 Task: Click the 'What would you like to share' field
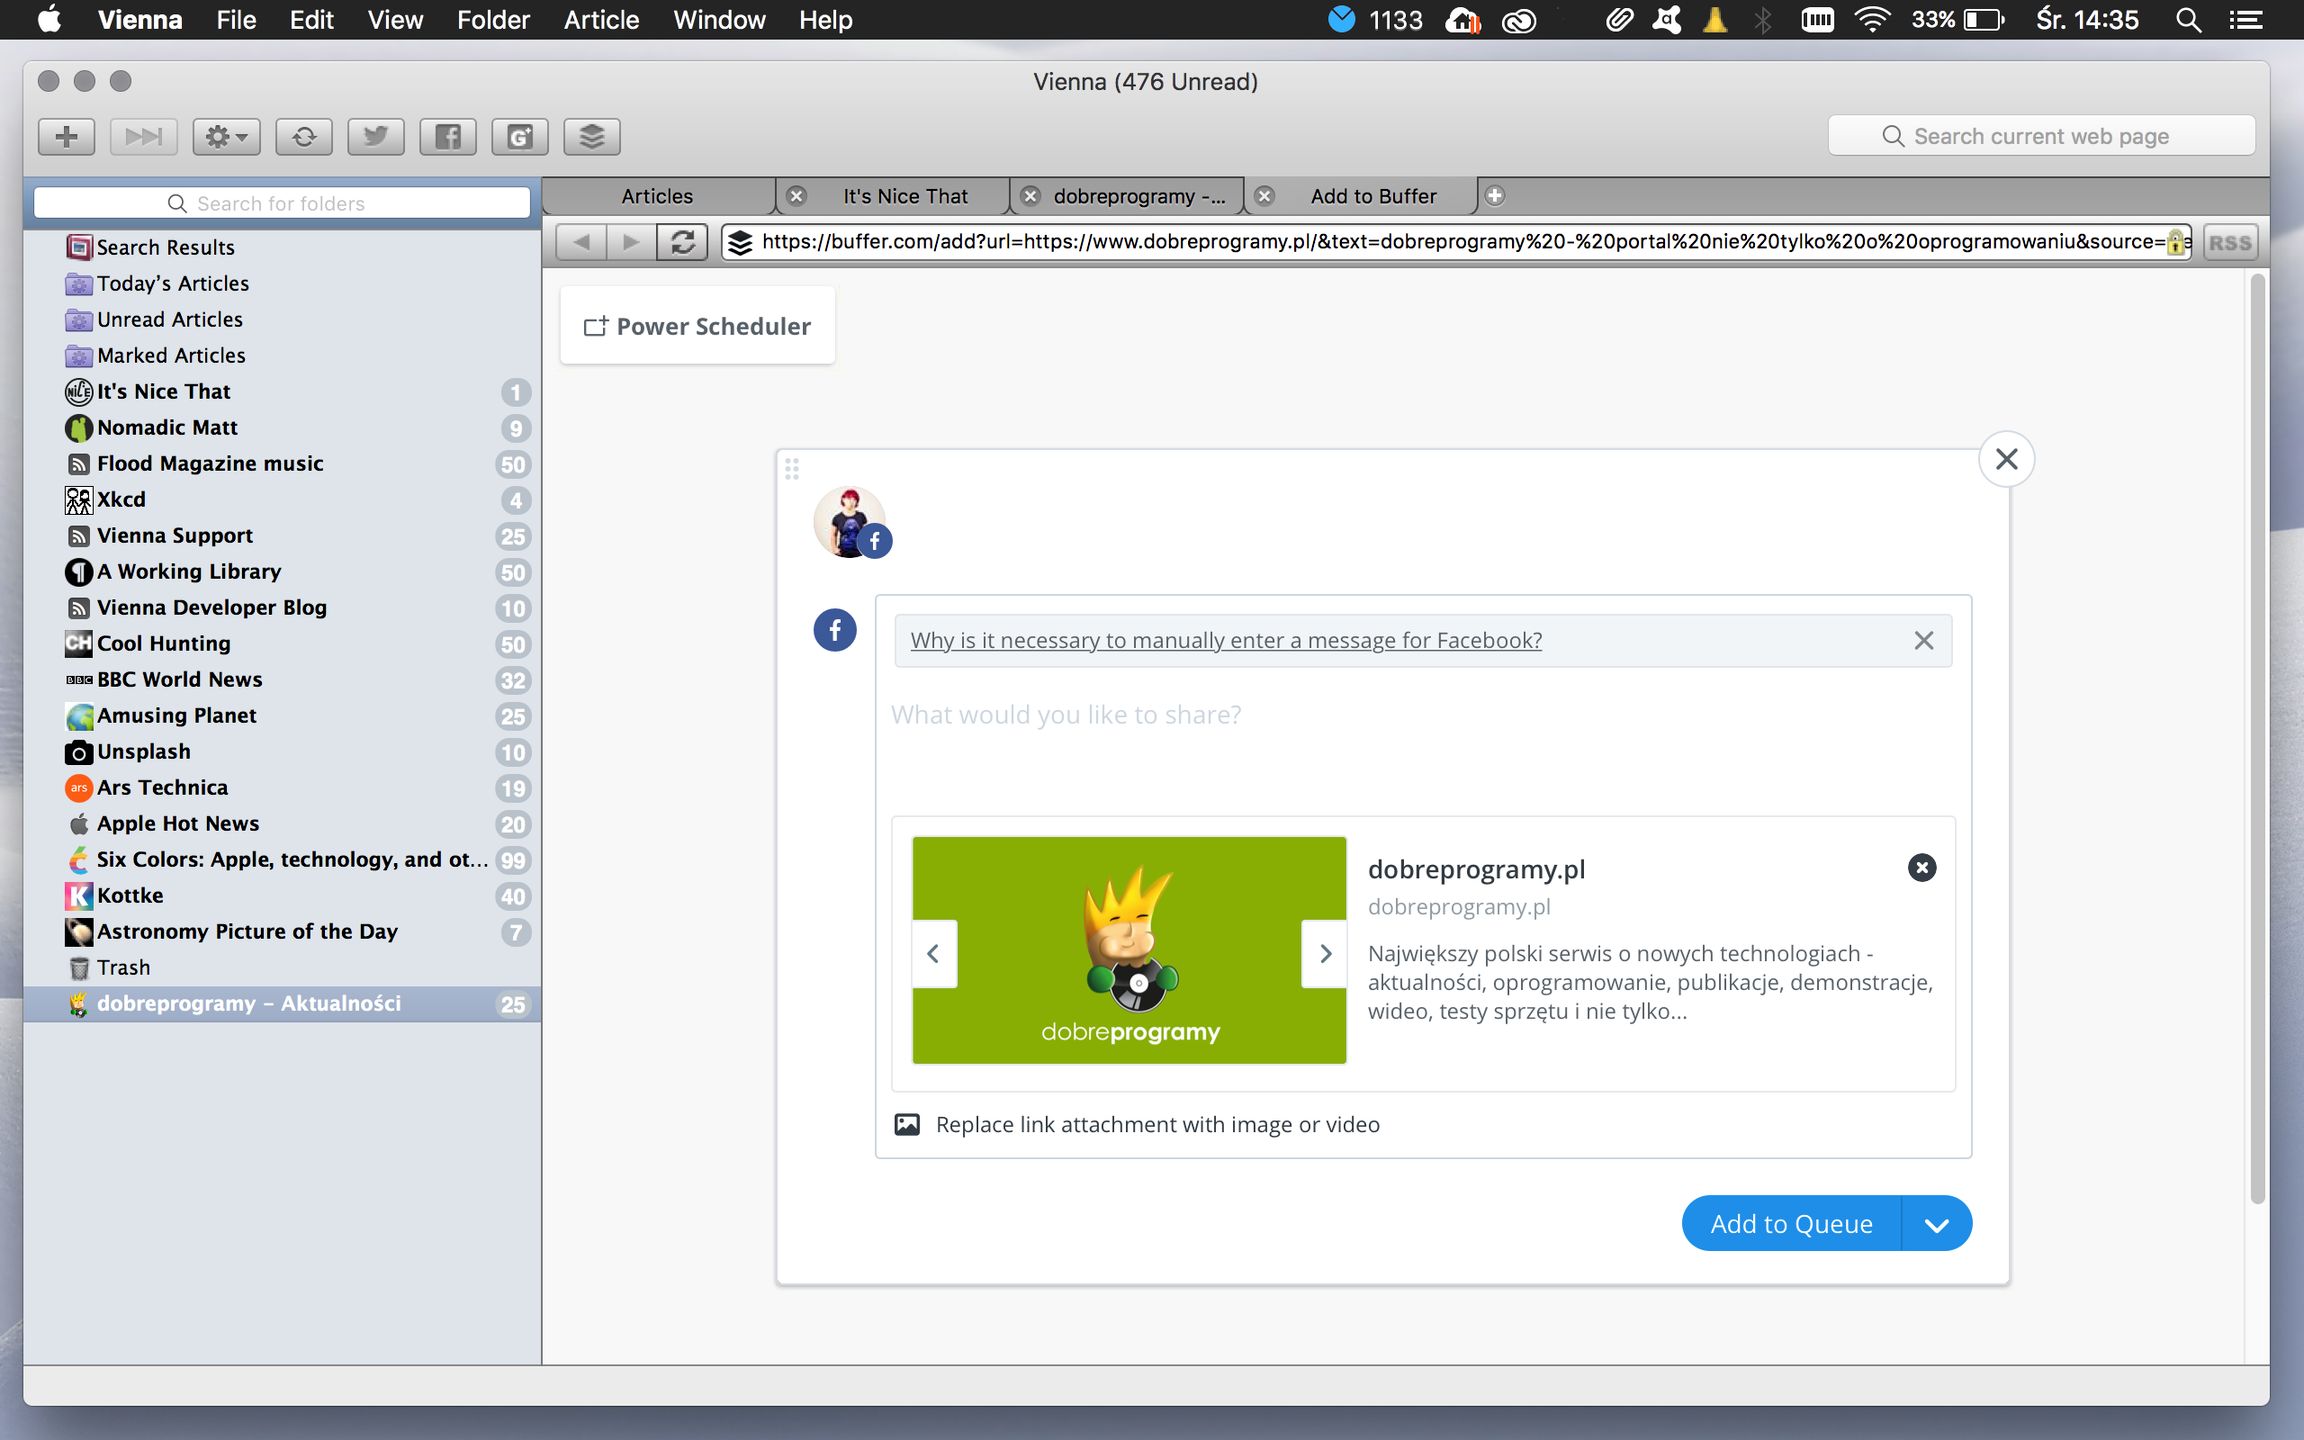coord(1066,715)
